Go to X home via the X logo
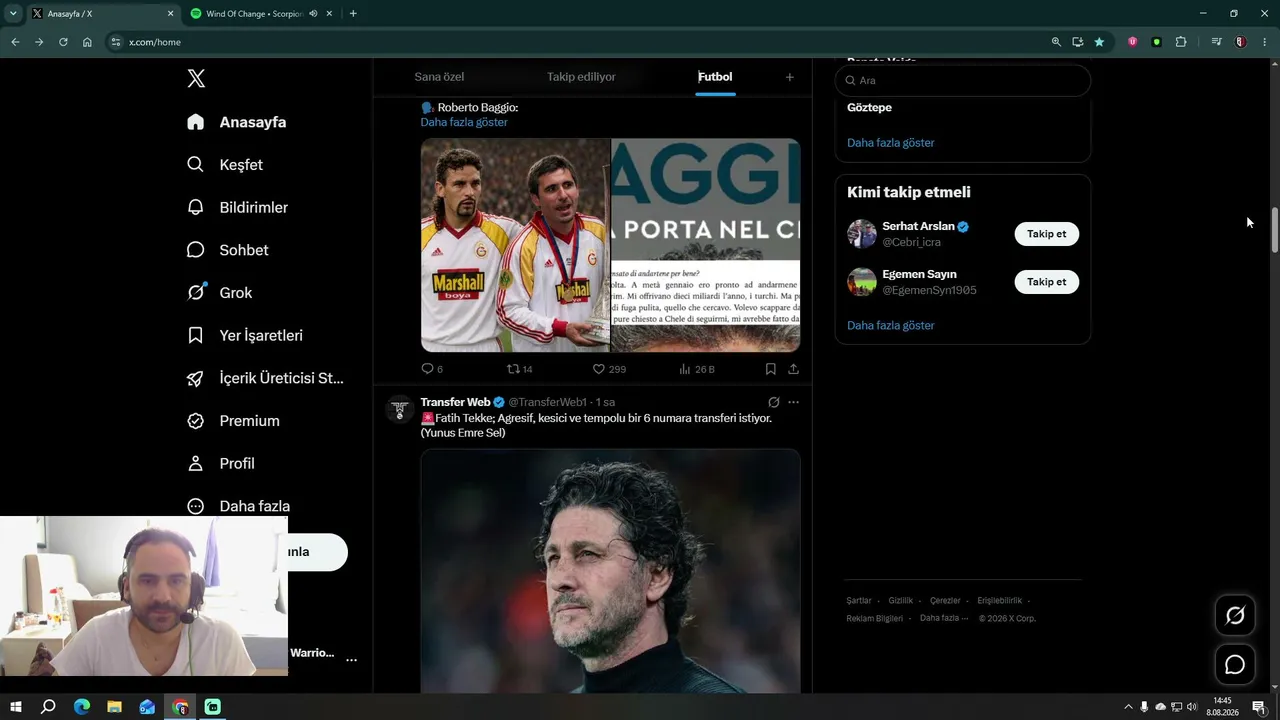 (x=196, y=79)
